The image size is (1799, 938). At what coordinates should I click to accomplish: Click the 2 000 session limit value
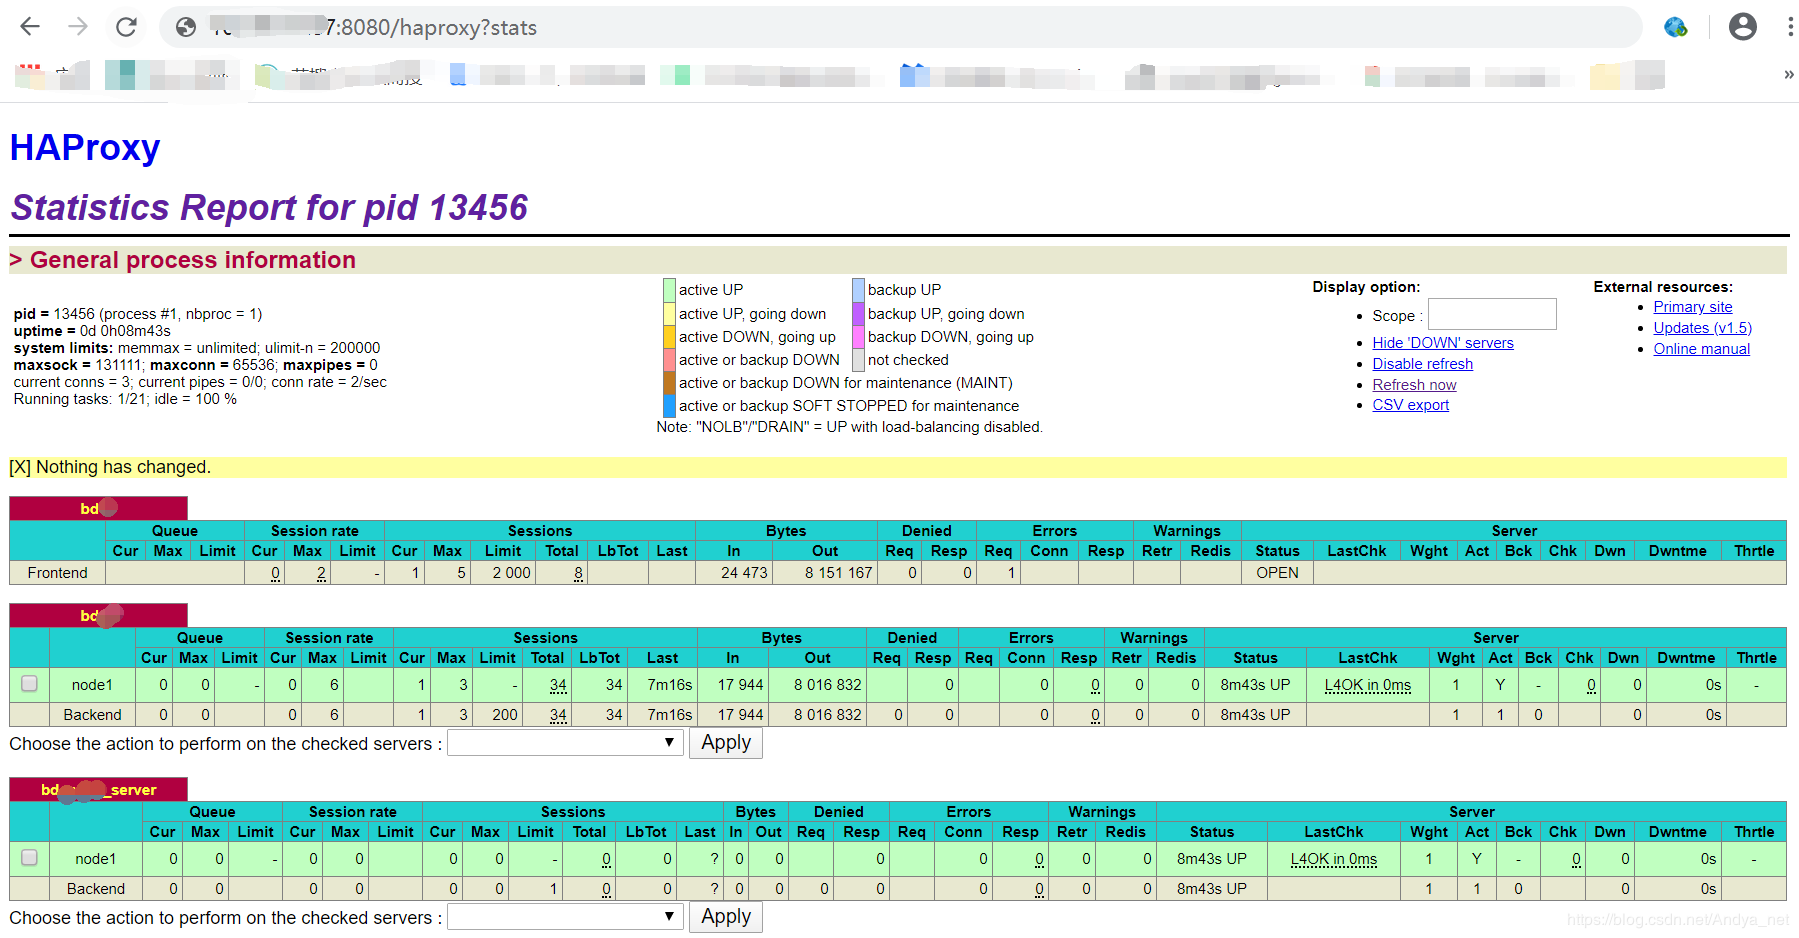point(512,573)
